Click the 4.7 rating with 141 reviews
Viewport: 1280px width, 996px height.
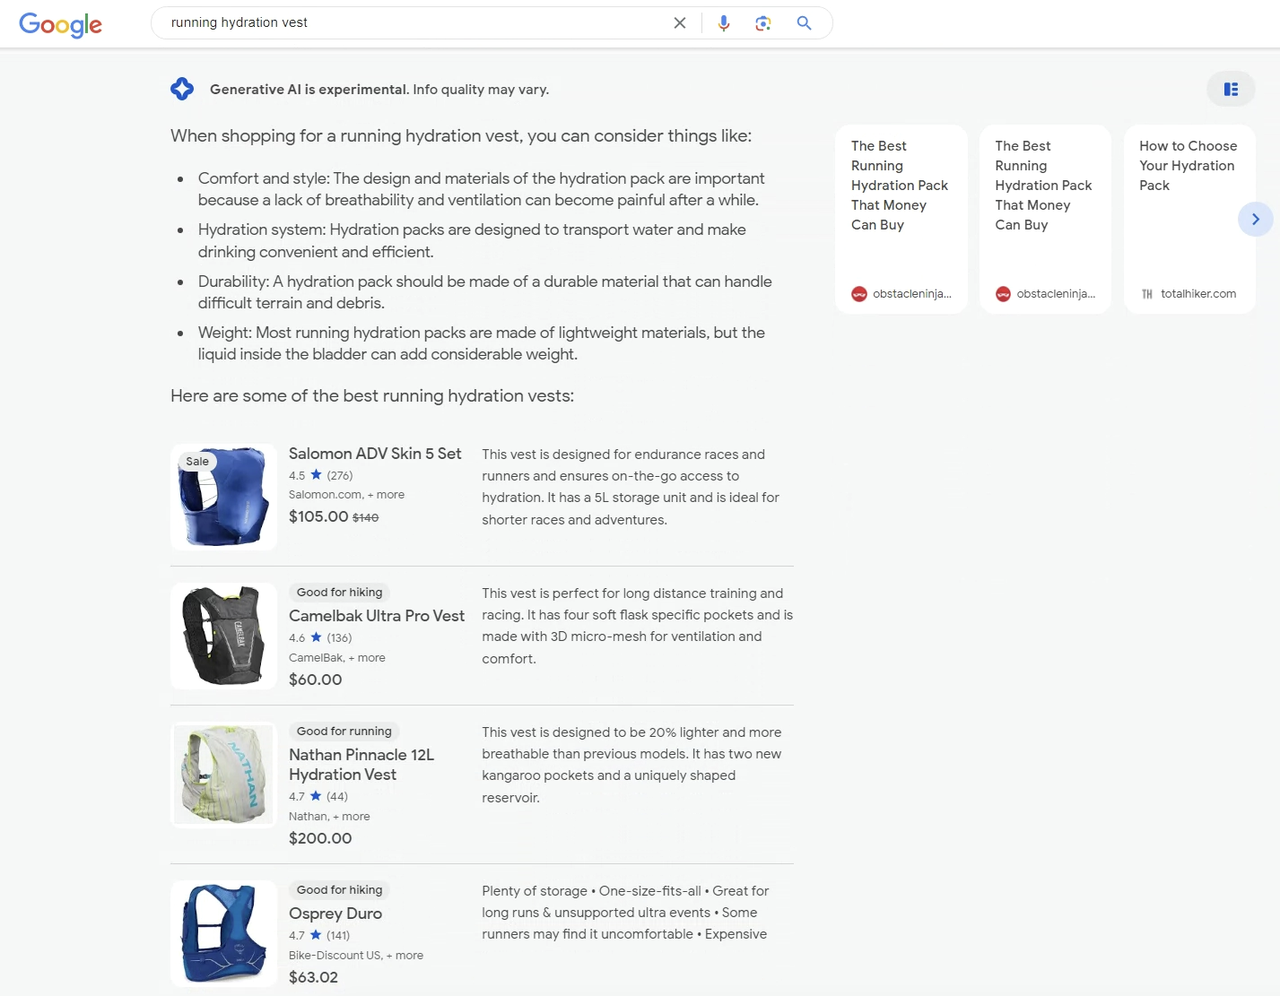click(x=319, y=936)
